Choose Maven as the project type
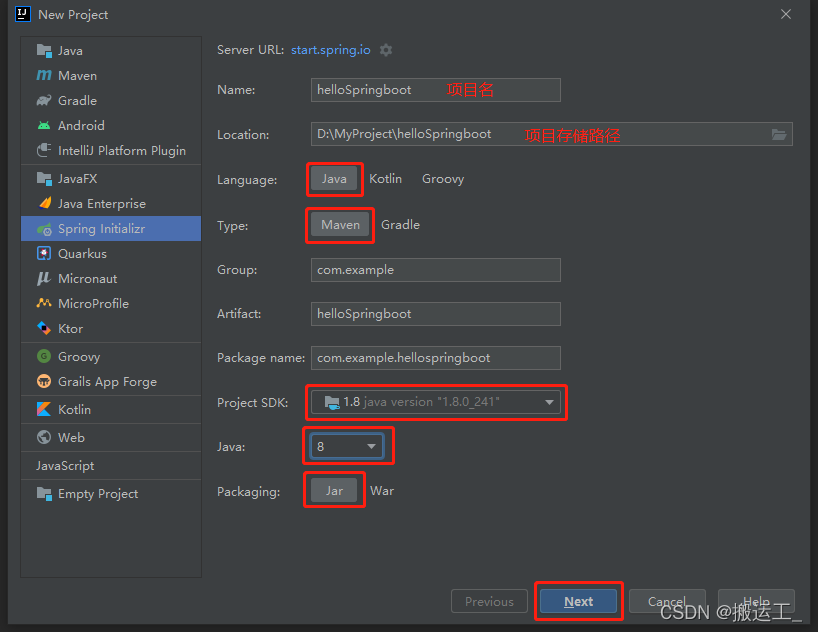The width and height of the screenshot is (818, 632). pyautogui.click(x=340, y=225)
